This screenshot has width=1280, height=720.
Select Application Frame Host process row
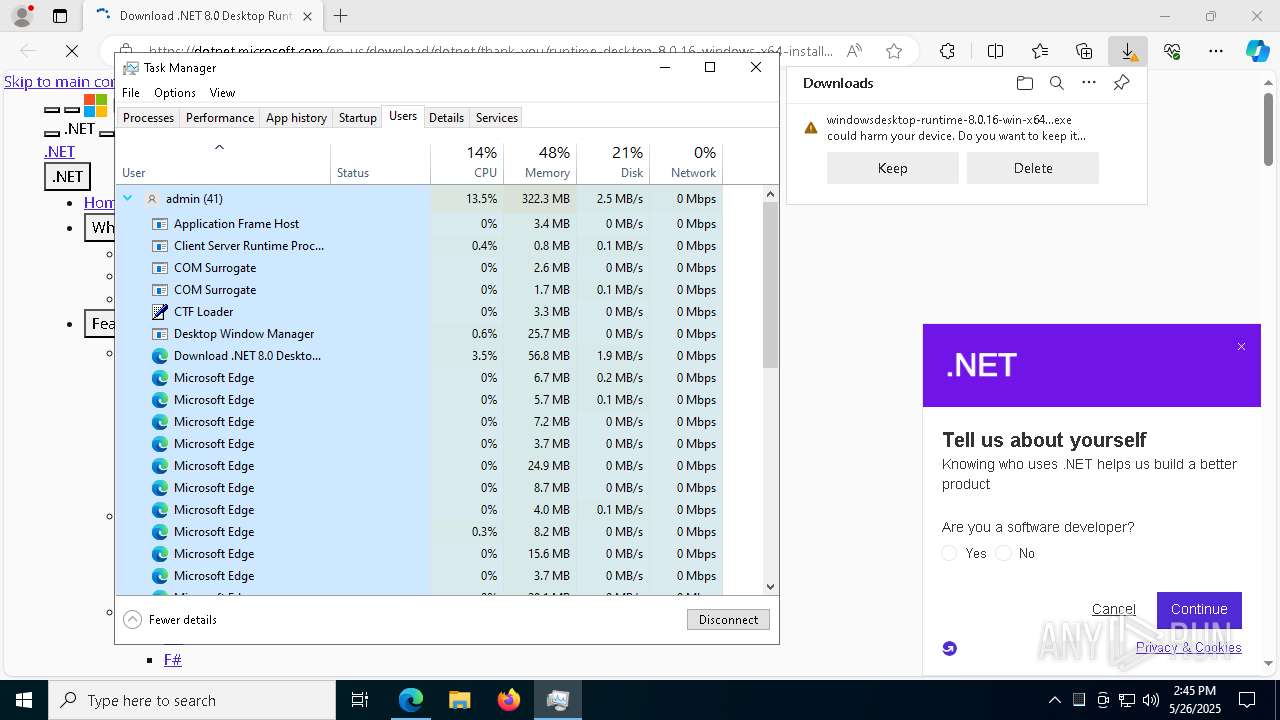tap(419, 223)
